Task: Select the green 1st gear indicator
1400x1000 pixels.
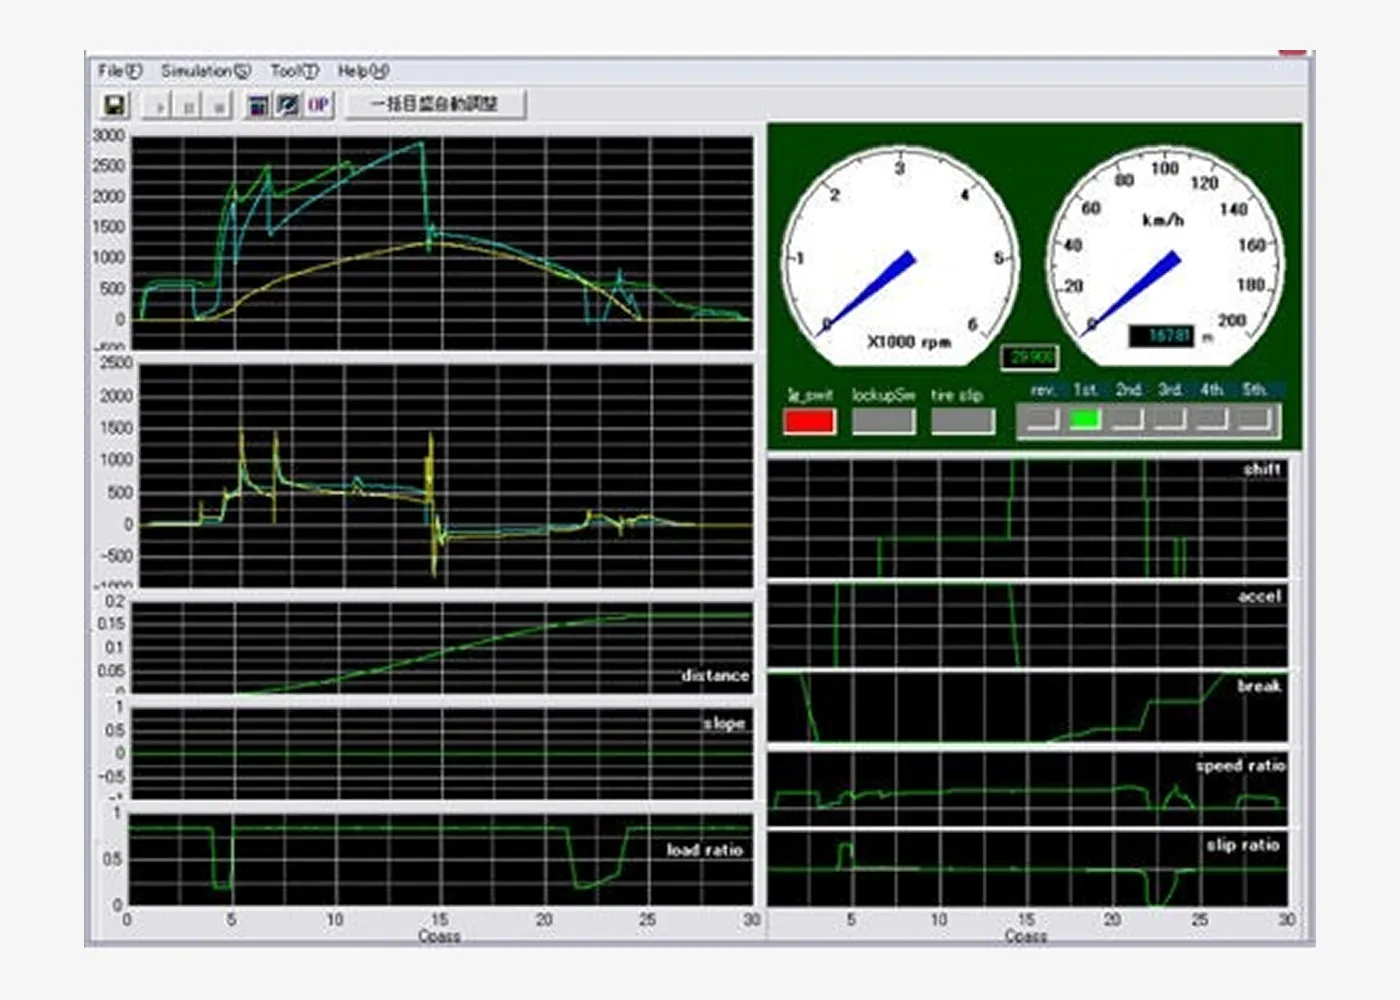Action: tap(1085, 419)
